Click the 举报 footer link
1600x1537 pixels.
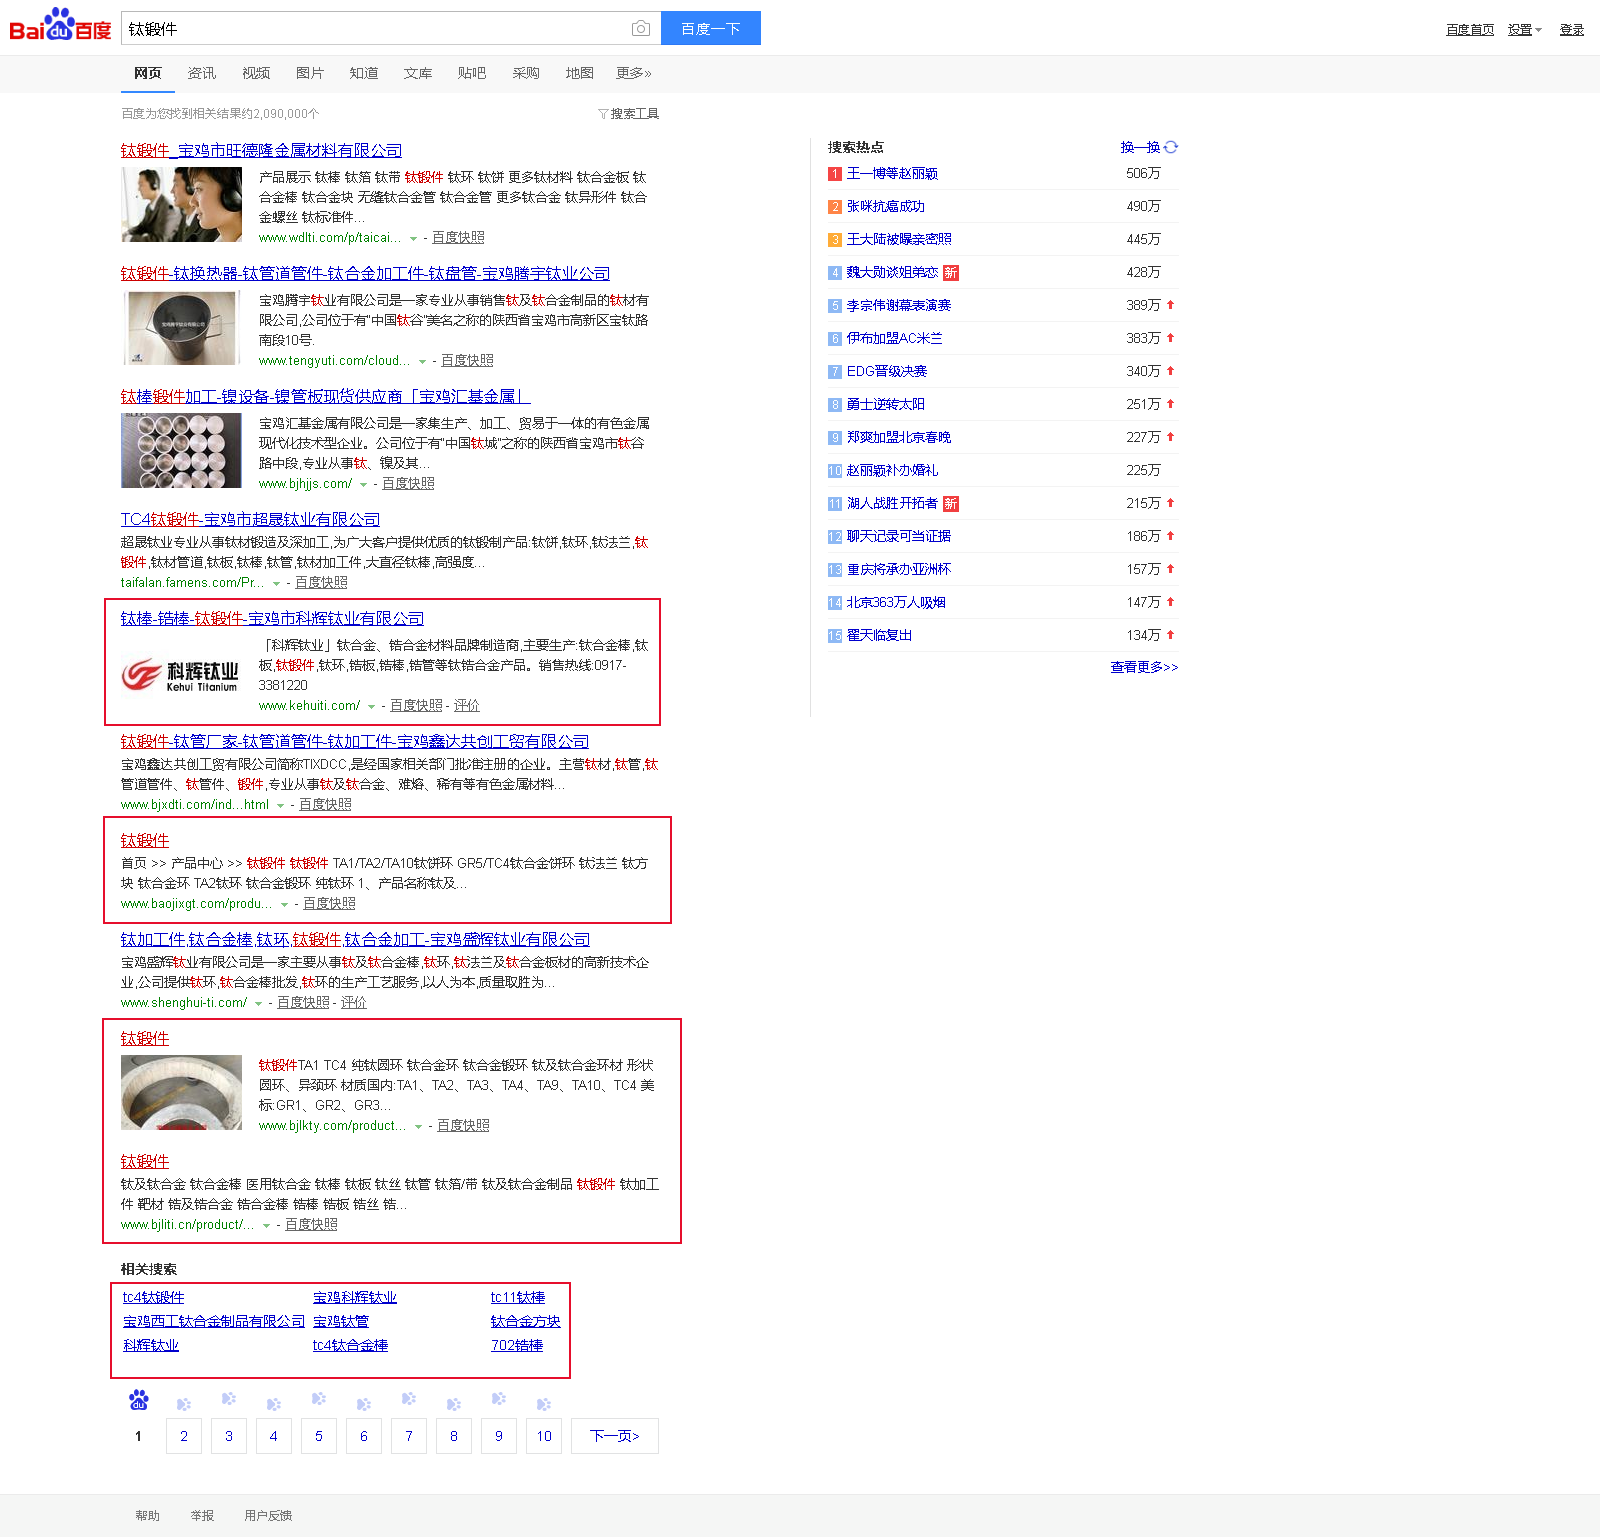click(x=203, y=1515)
